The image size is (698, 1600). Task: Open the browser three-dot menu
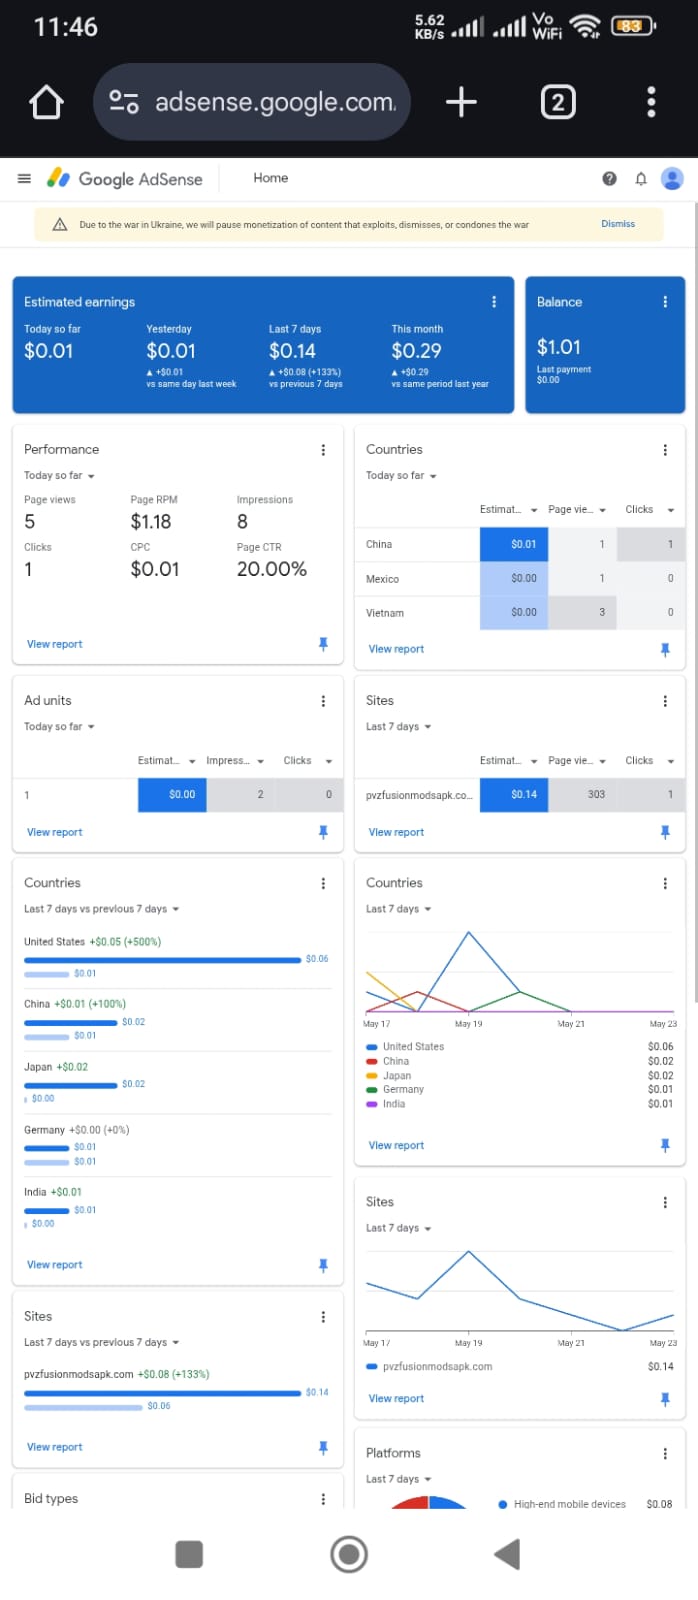tap(651, 102)
